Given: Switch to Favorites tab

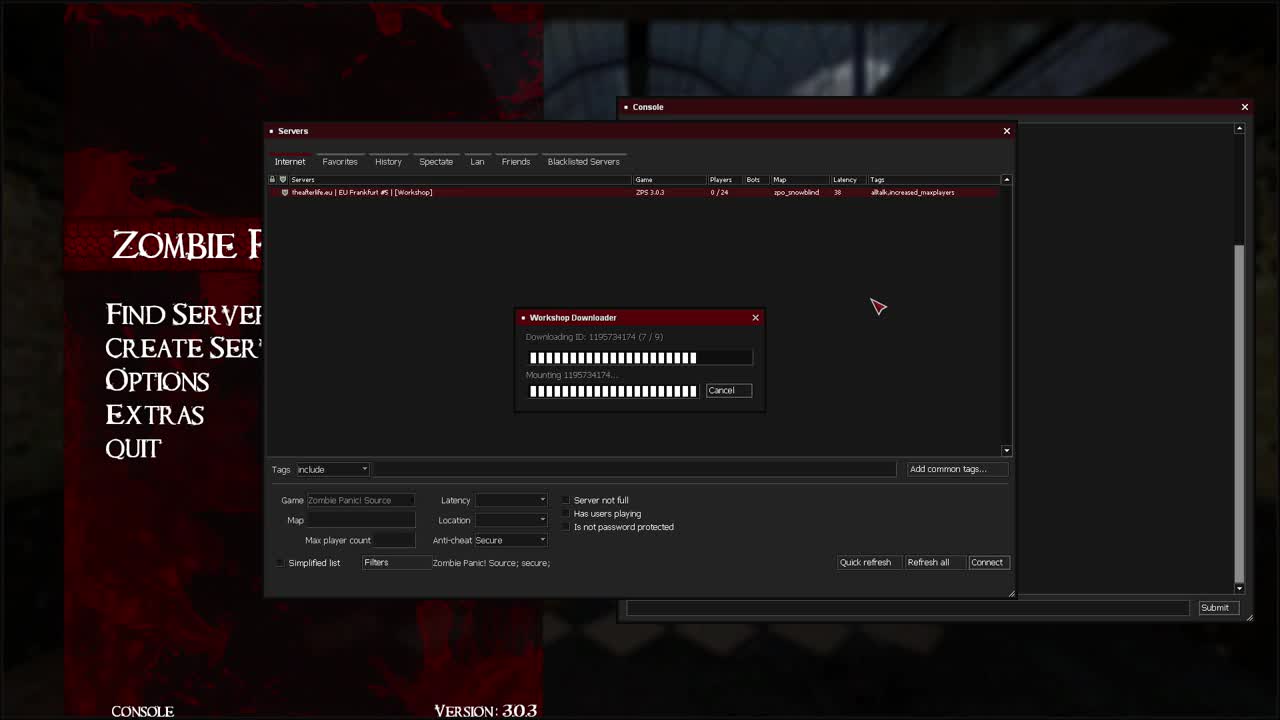Looking at the screenshot, I should click(x=340, y=162).
